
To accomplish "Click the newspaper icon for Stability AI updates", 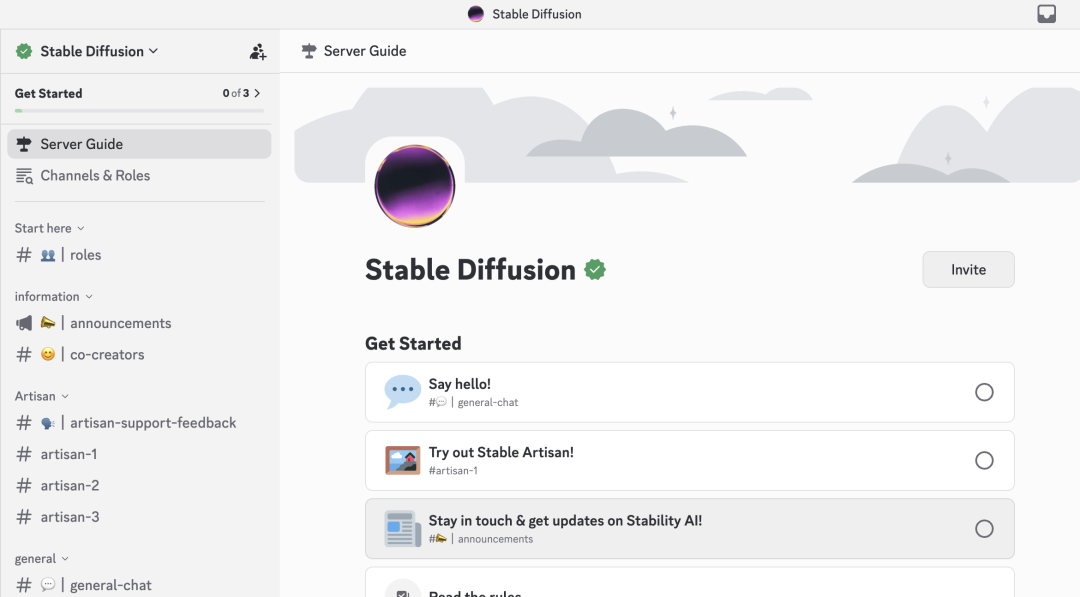I will click(x=402, y=529).
